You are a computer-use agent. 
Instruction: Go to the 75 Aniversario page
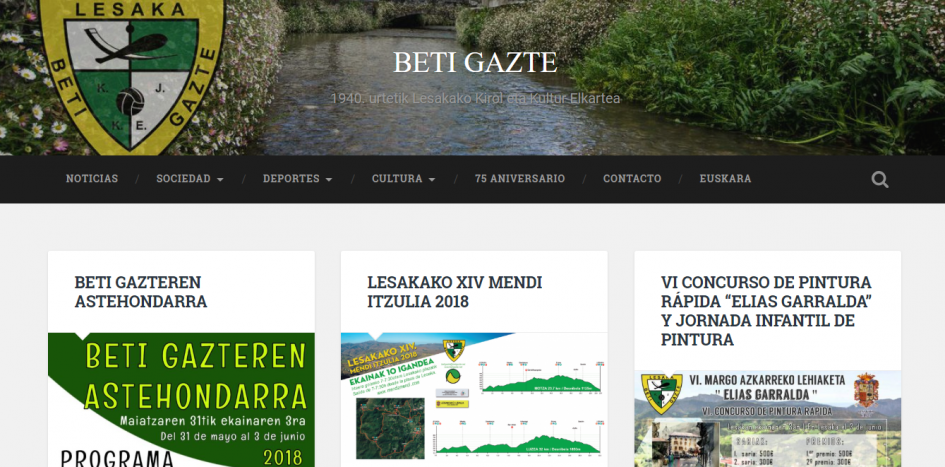[520, 178]
